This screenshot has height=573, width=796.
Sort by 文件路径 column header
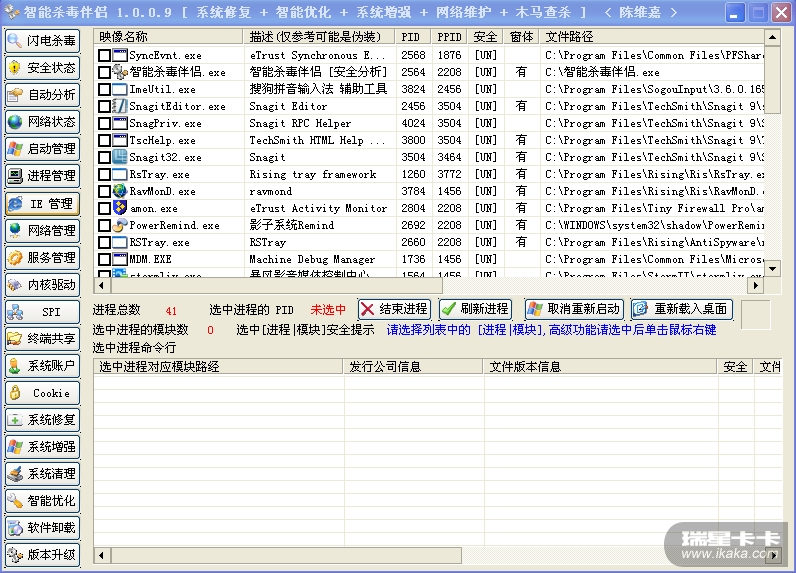(652, 37)
